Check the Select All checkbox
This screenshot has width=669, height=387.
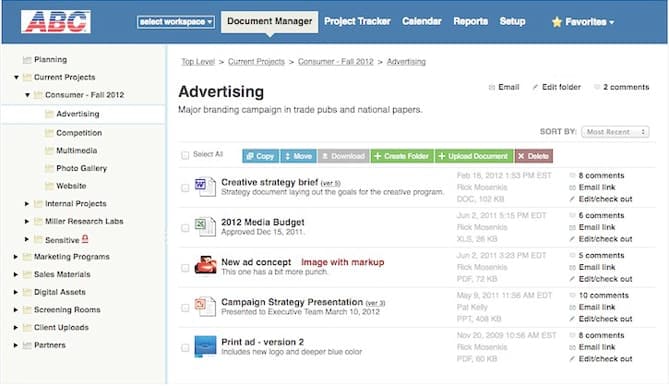(185, 155)
